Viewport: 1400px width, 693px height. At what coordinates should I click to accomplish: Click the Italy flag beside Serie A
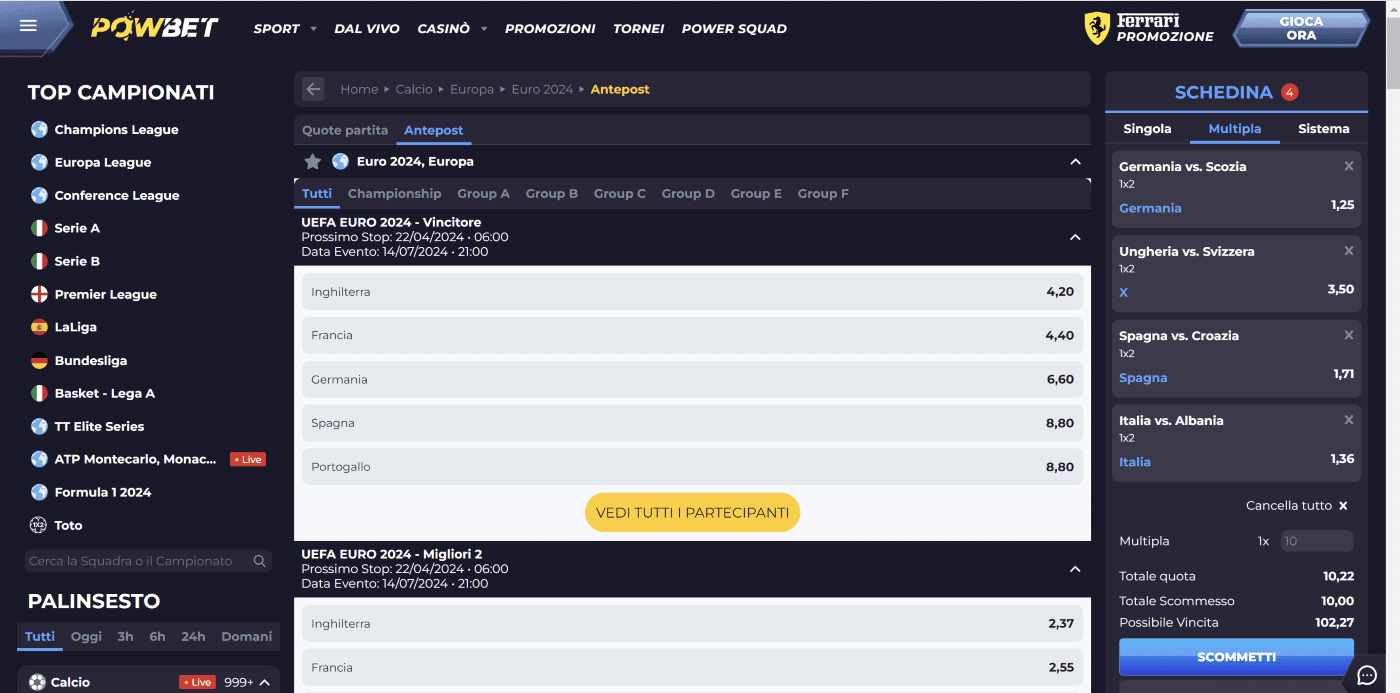coord(39,228)
